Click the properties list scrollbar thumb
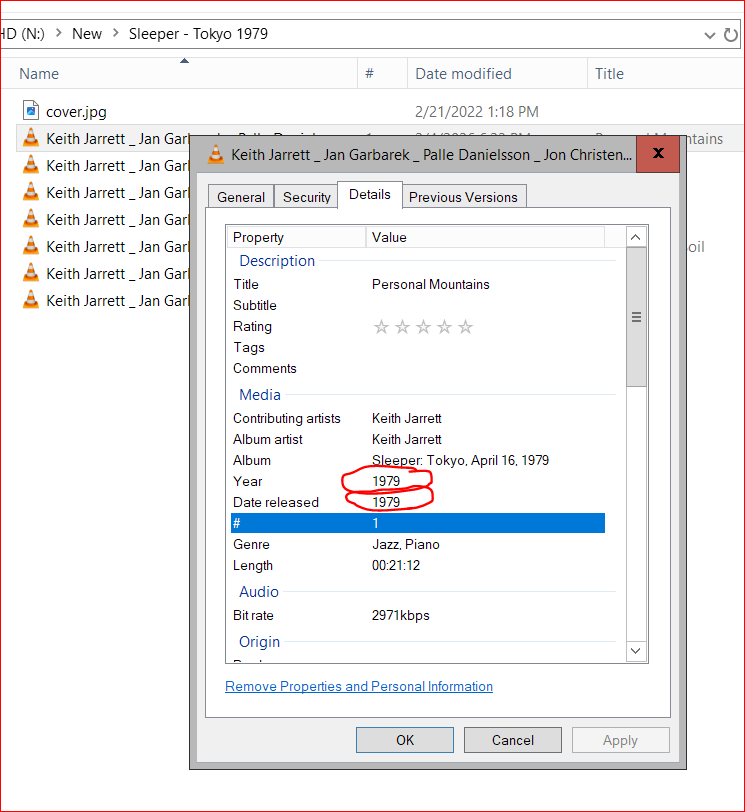 click(x=636, y=317)
